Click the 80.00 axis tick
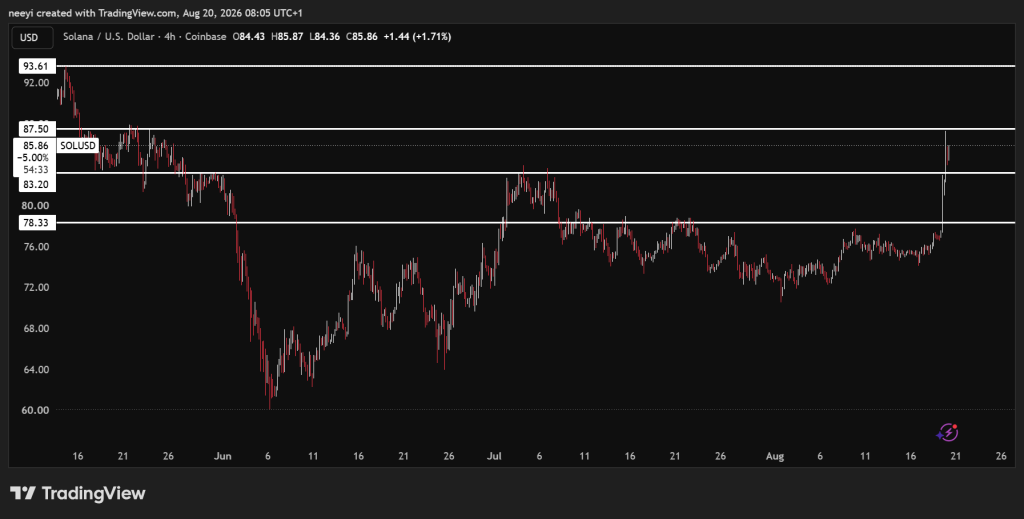Image resolution: width=1024 pixels, height=519 pixels. point(36,206)
